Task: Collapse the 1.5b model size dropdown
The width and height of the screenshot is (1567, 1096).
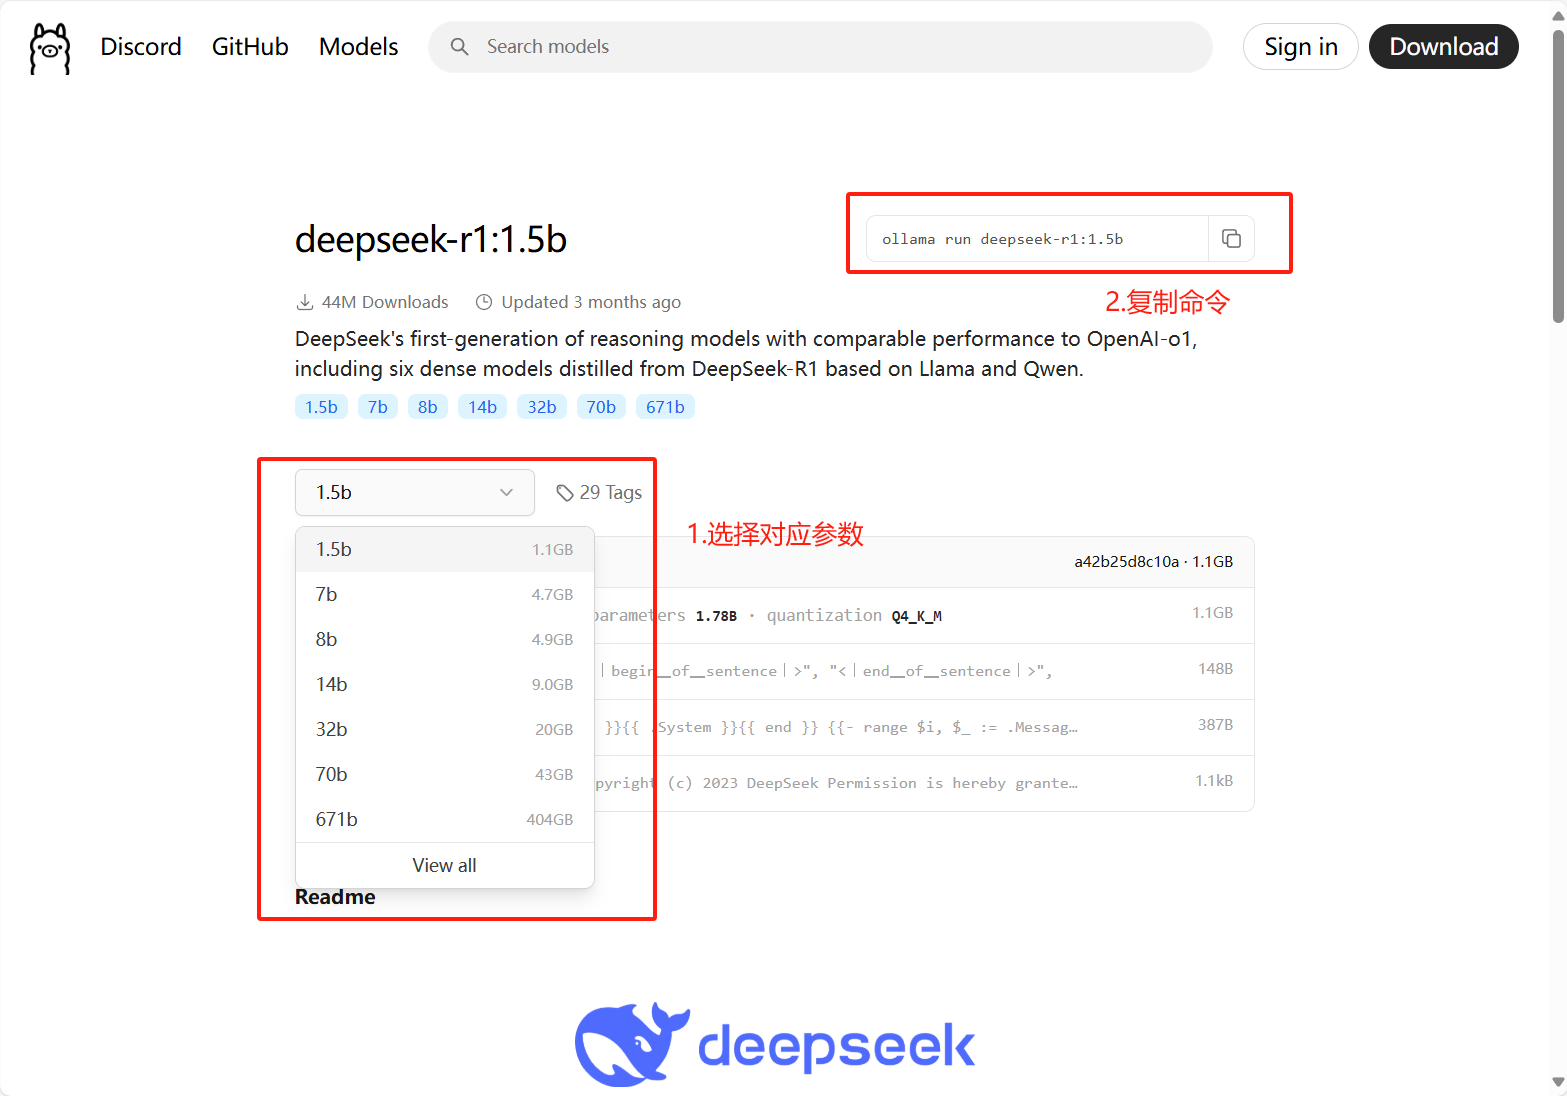Action: coord(415,493)
